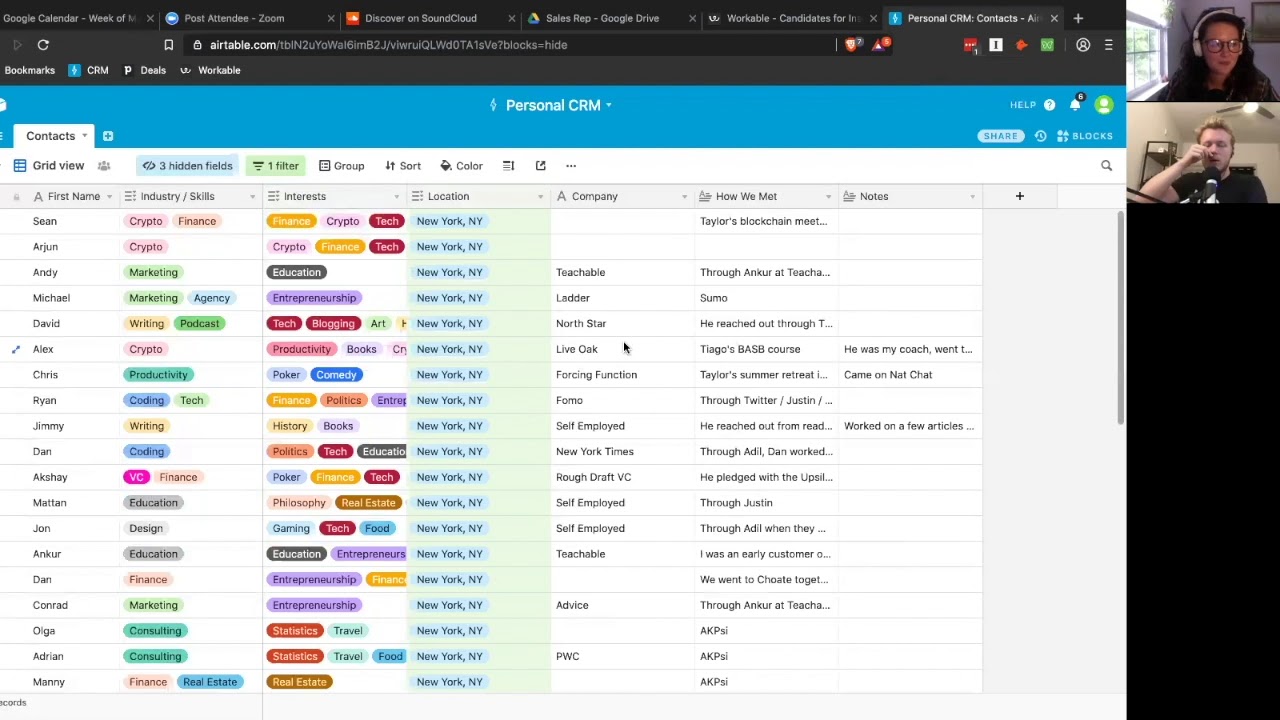
Task: Open the Sort options
Action: click(403, 166)
